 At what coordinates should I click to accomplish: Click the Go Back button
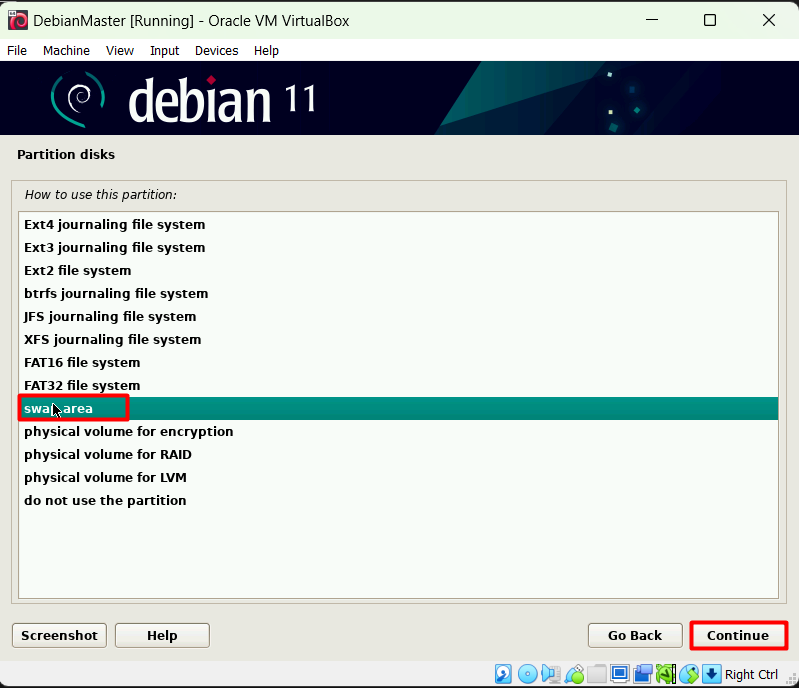635,635
